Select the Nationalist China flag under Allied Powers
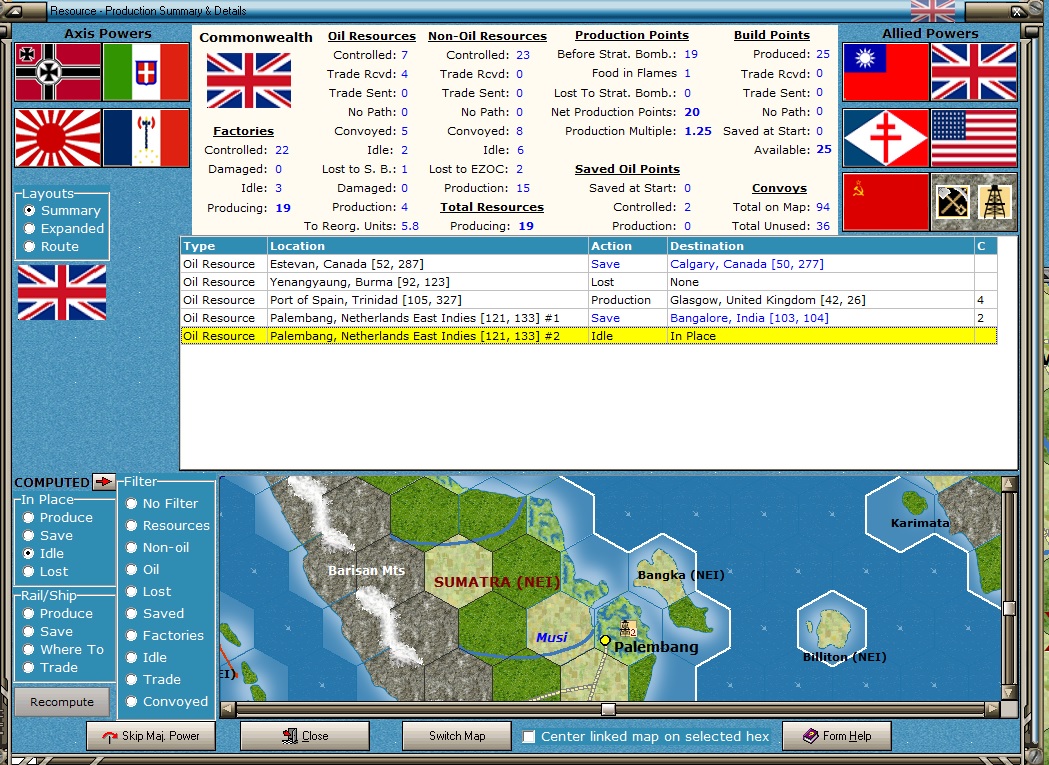1049x765 pixels. (886, 72)
